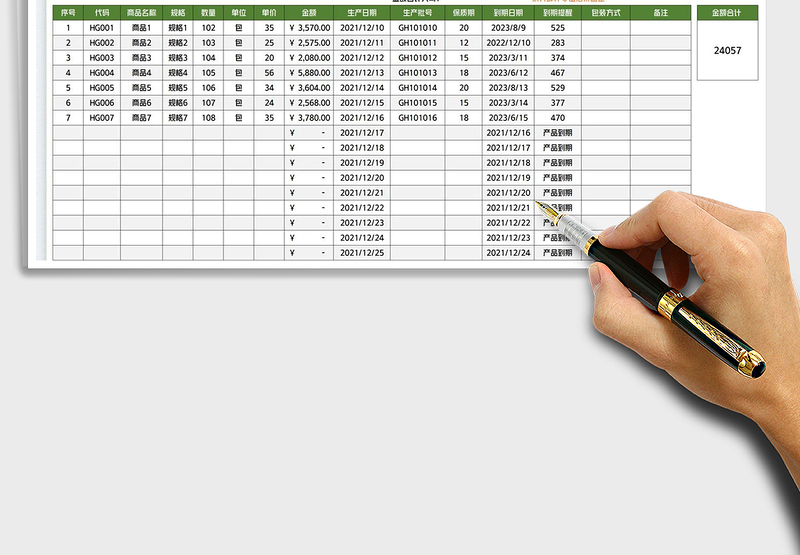
Task: Click the 包装方式 column header
Action: 606,13
